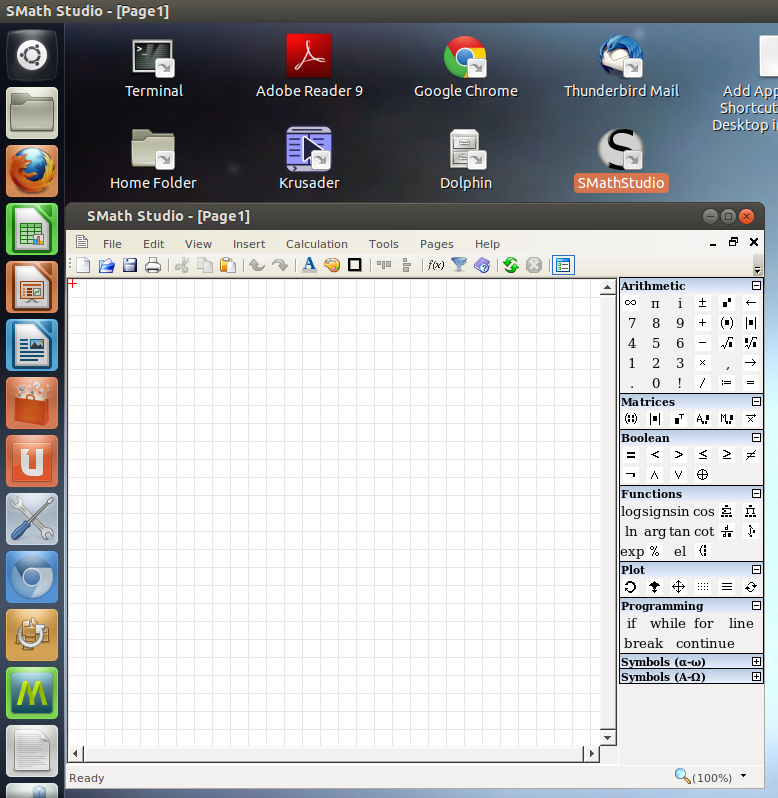Toggle the side panel toolbar button
The width and height of the screenshot is (778, 798).
pos(562,265)
